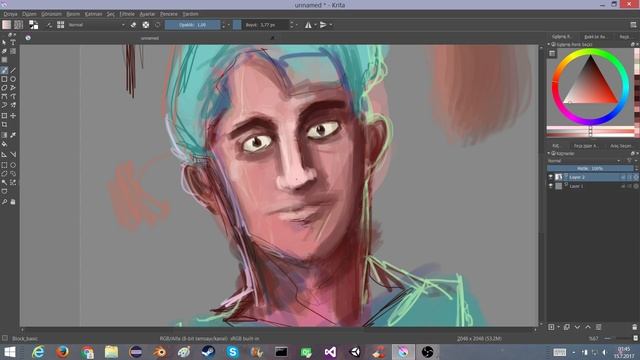
Task: Duplicate the current layer
Action: click(567, 327)
